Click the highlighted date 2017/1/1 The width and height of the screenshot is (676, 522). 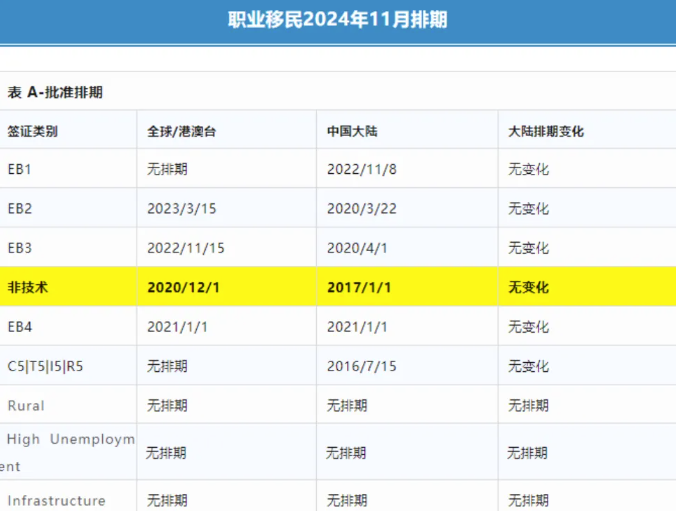coord(359,288)
